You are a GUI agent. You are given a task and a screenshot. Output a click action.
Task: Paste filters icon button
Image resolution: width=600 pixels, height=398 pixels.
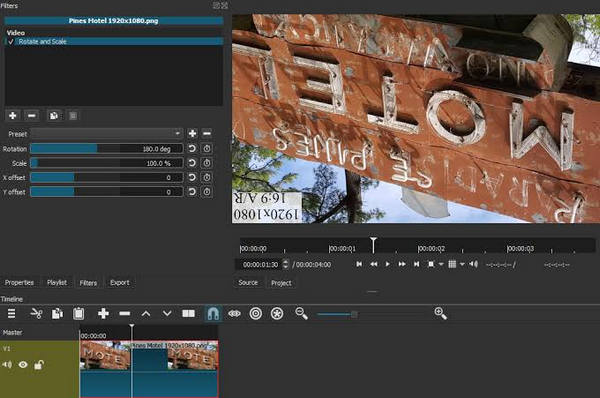[73, 115]
